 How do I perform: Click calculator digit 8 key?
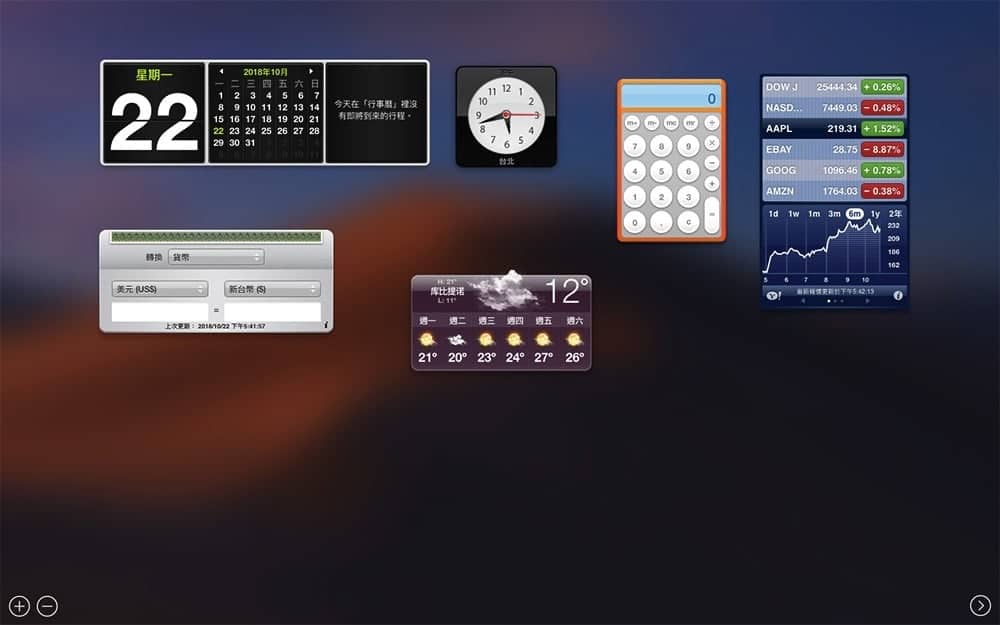[661, 146]
